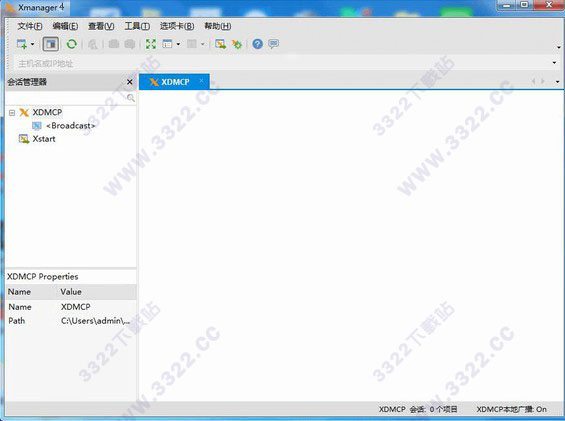
Task: Open the 文件(F) menu
Action: (30, 26)
